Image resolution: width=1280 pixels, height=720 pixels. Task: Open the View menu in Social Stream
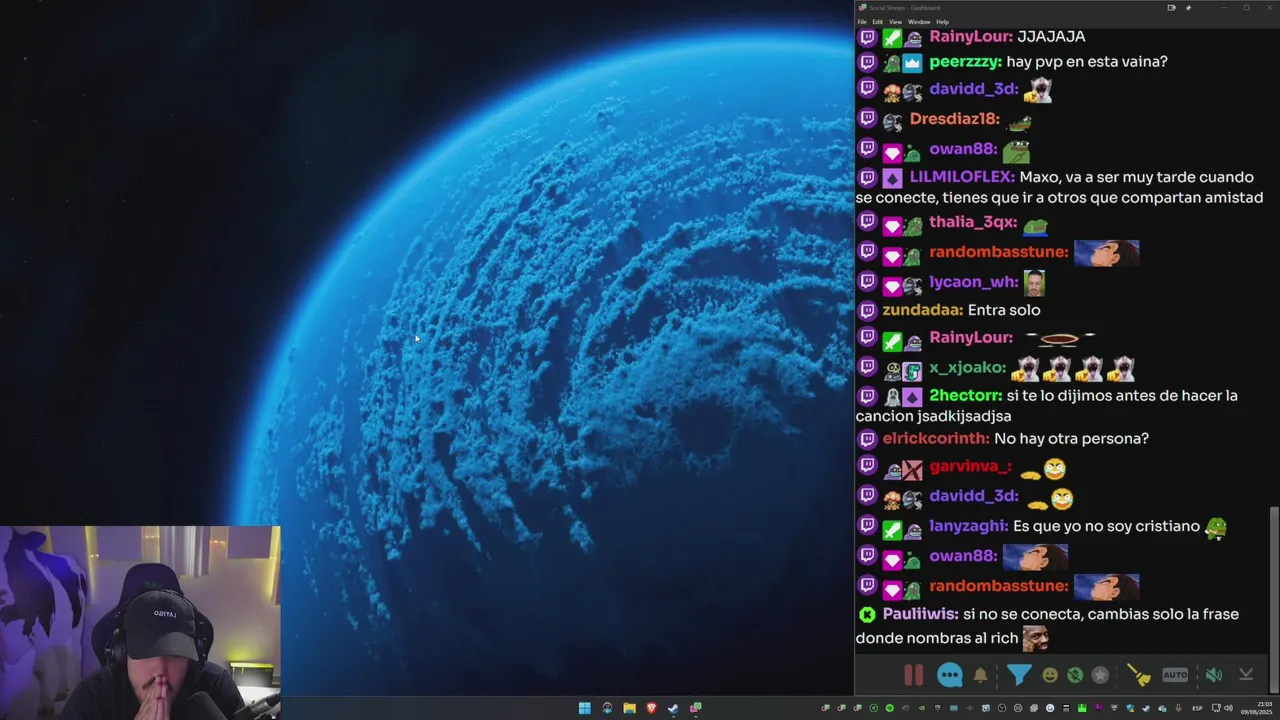[896, 21]
